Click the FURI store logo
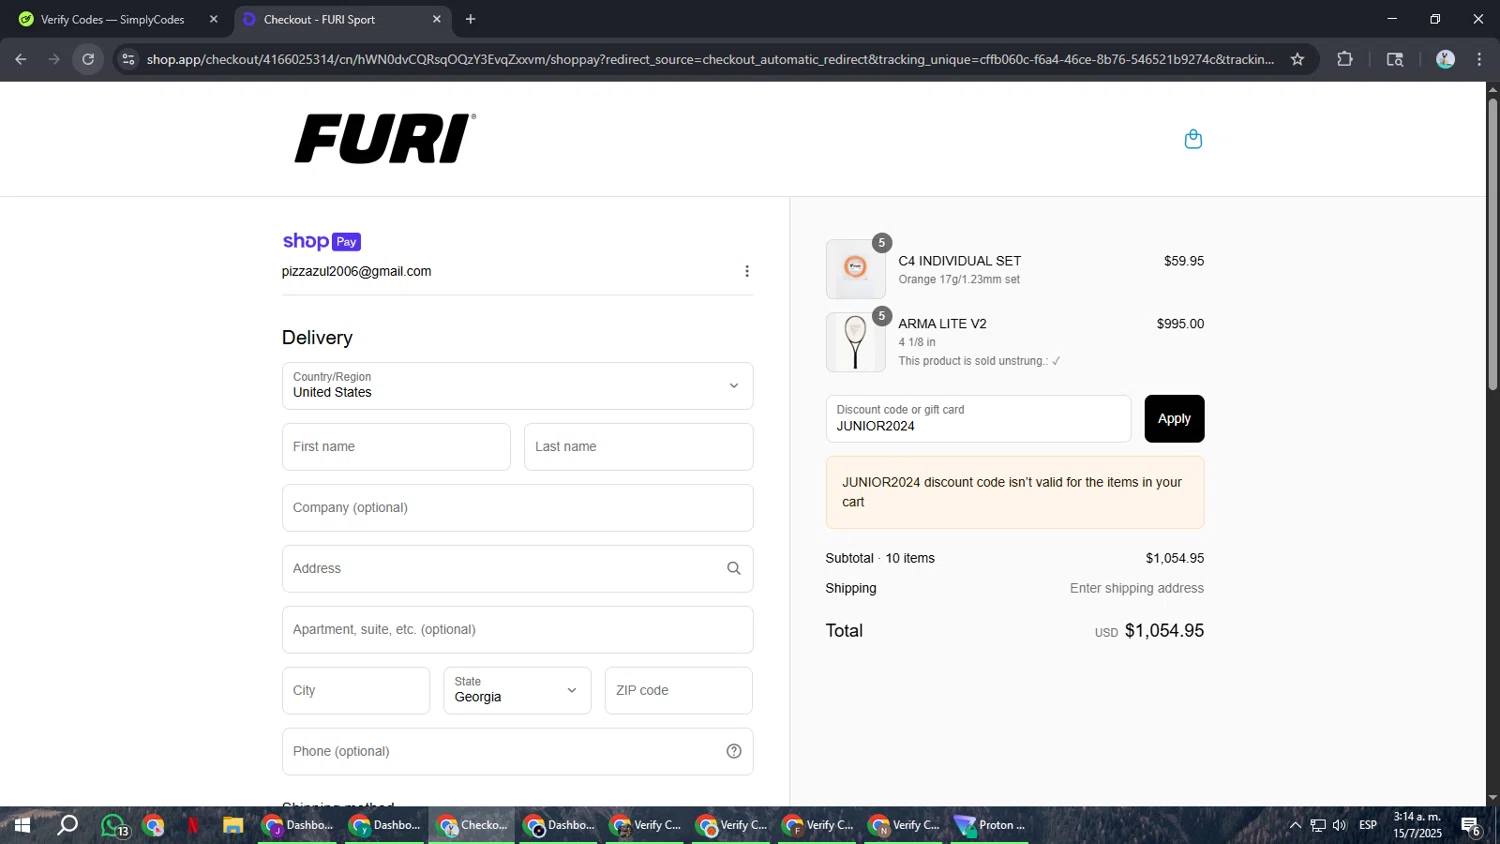This screenshot has width=1500, height=844. pyautogui.click(x=385, y=138)
